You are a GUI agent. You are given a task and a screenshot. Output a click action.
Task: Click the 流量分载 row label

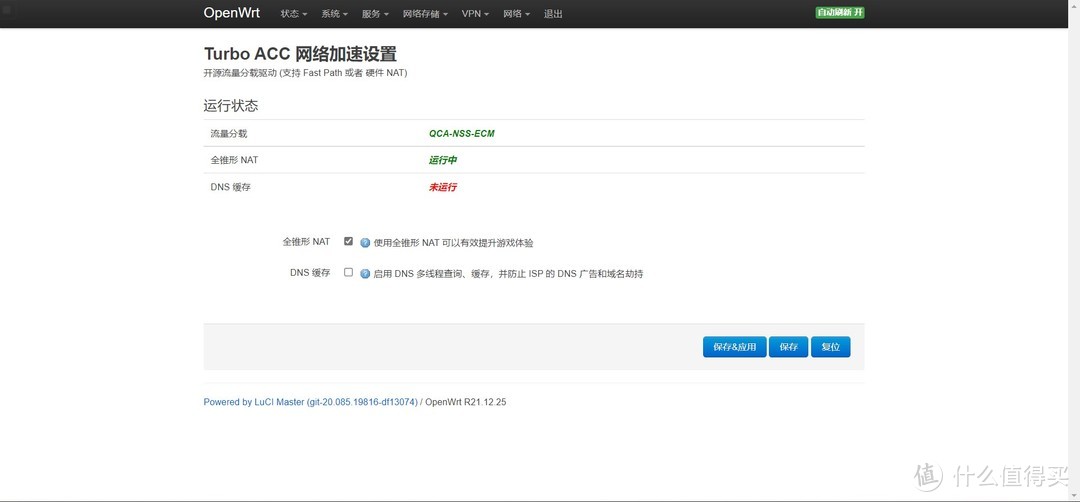229,134
